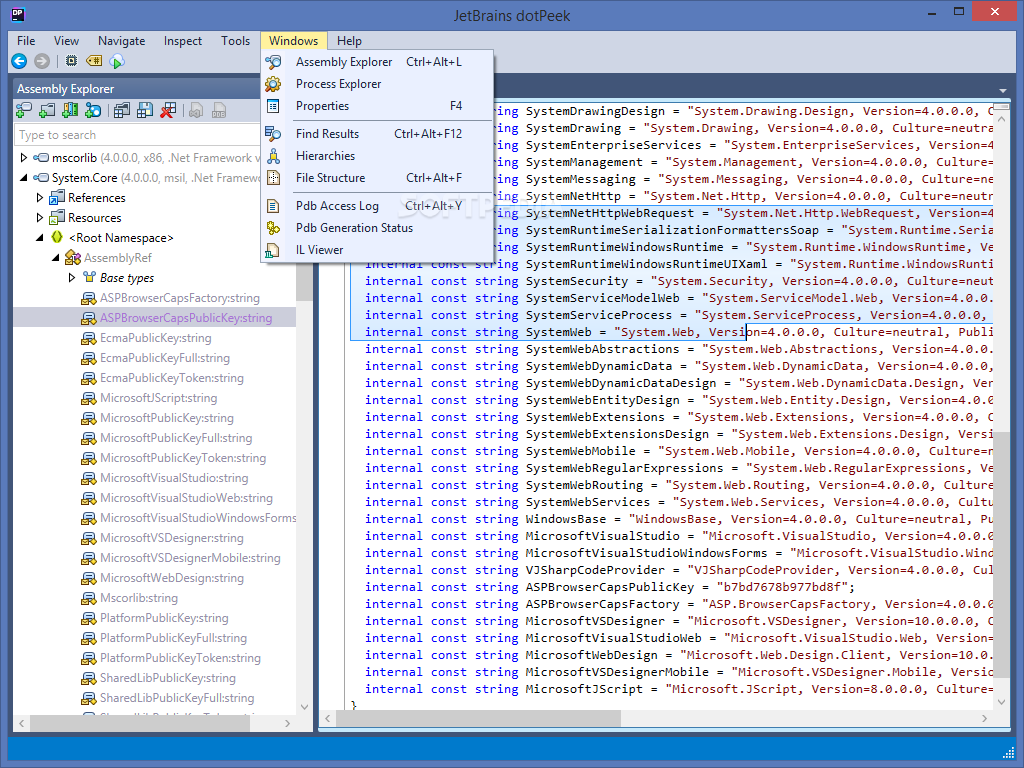
Task: Click the AssemblyRef class icon
Action: pos(72,258)
